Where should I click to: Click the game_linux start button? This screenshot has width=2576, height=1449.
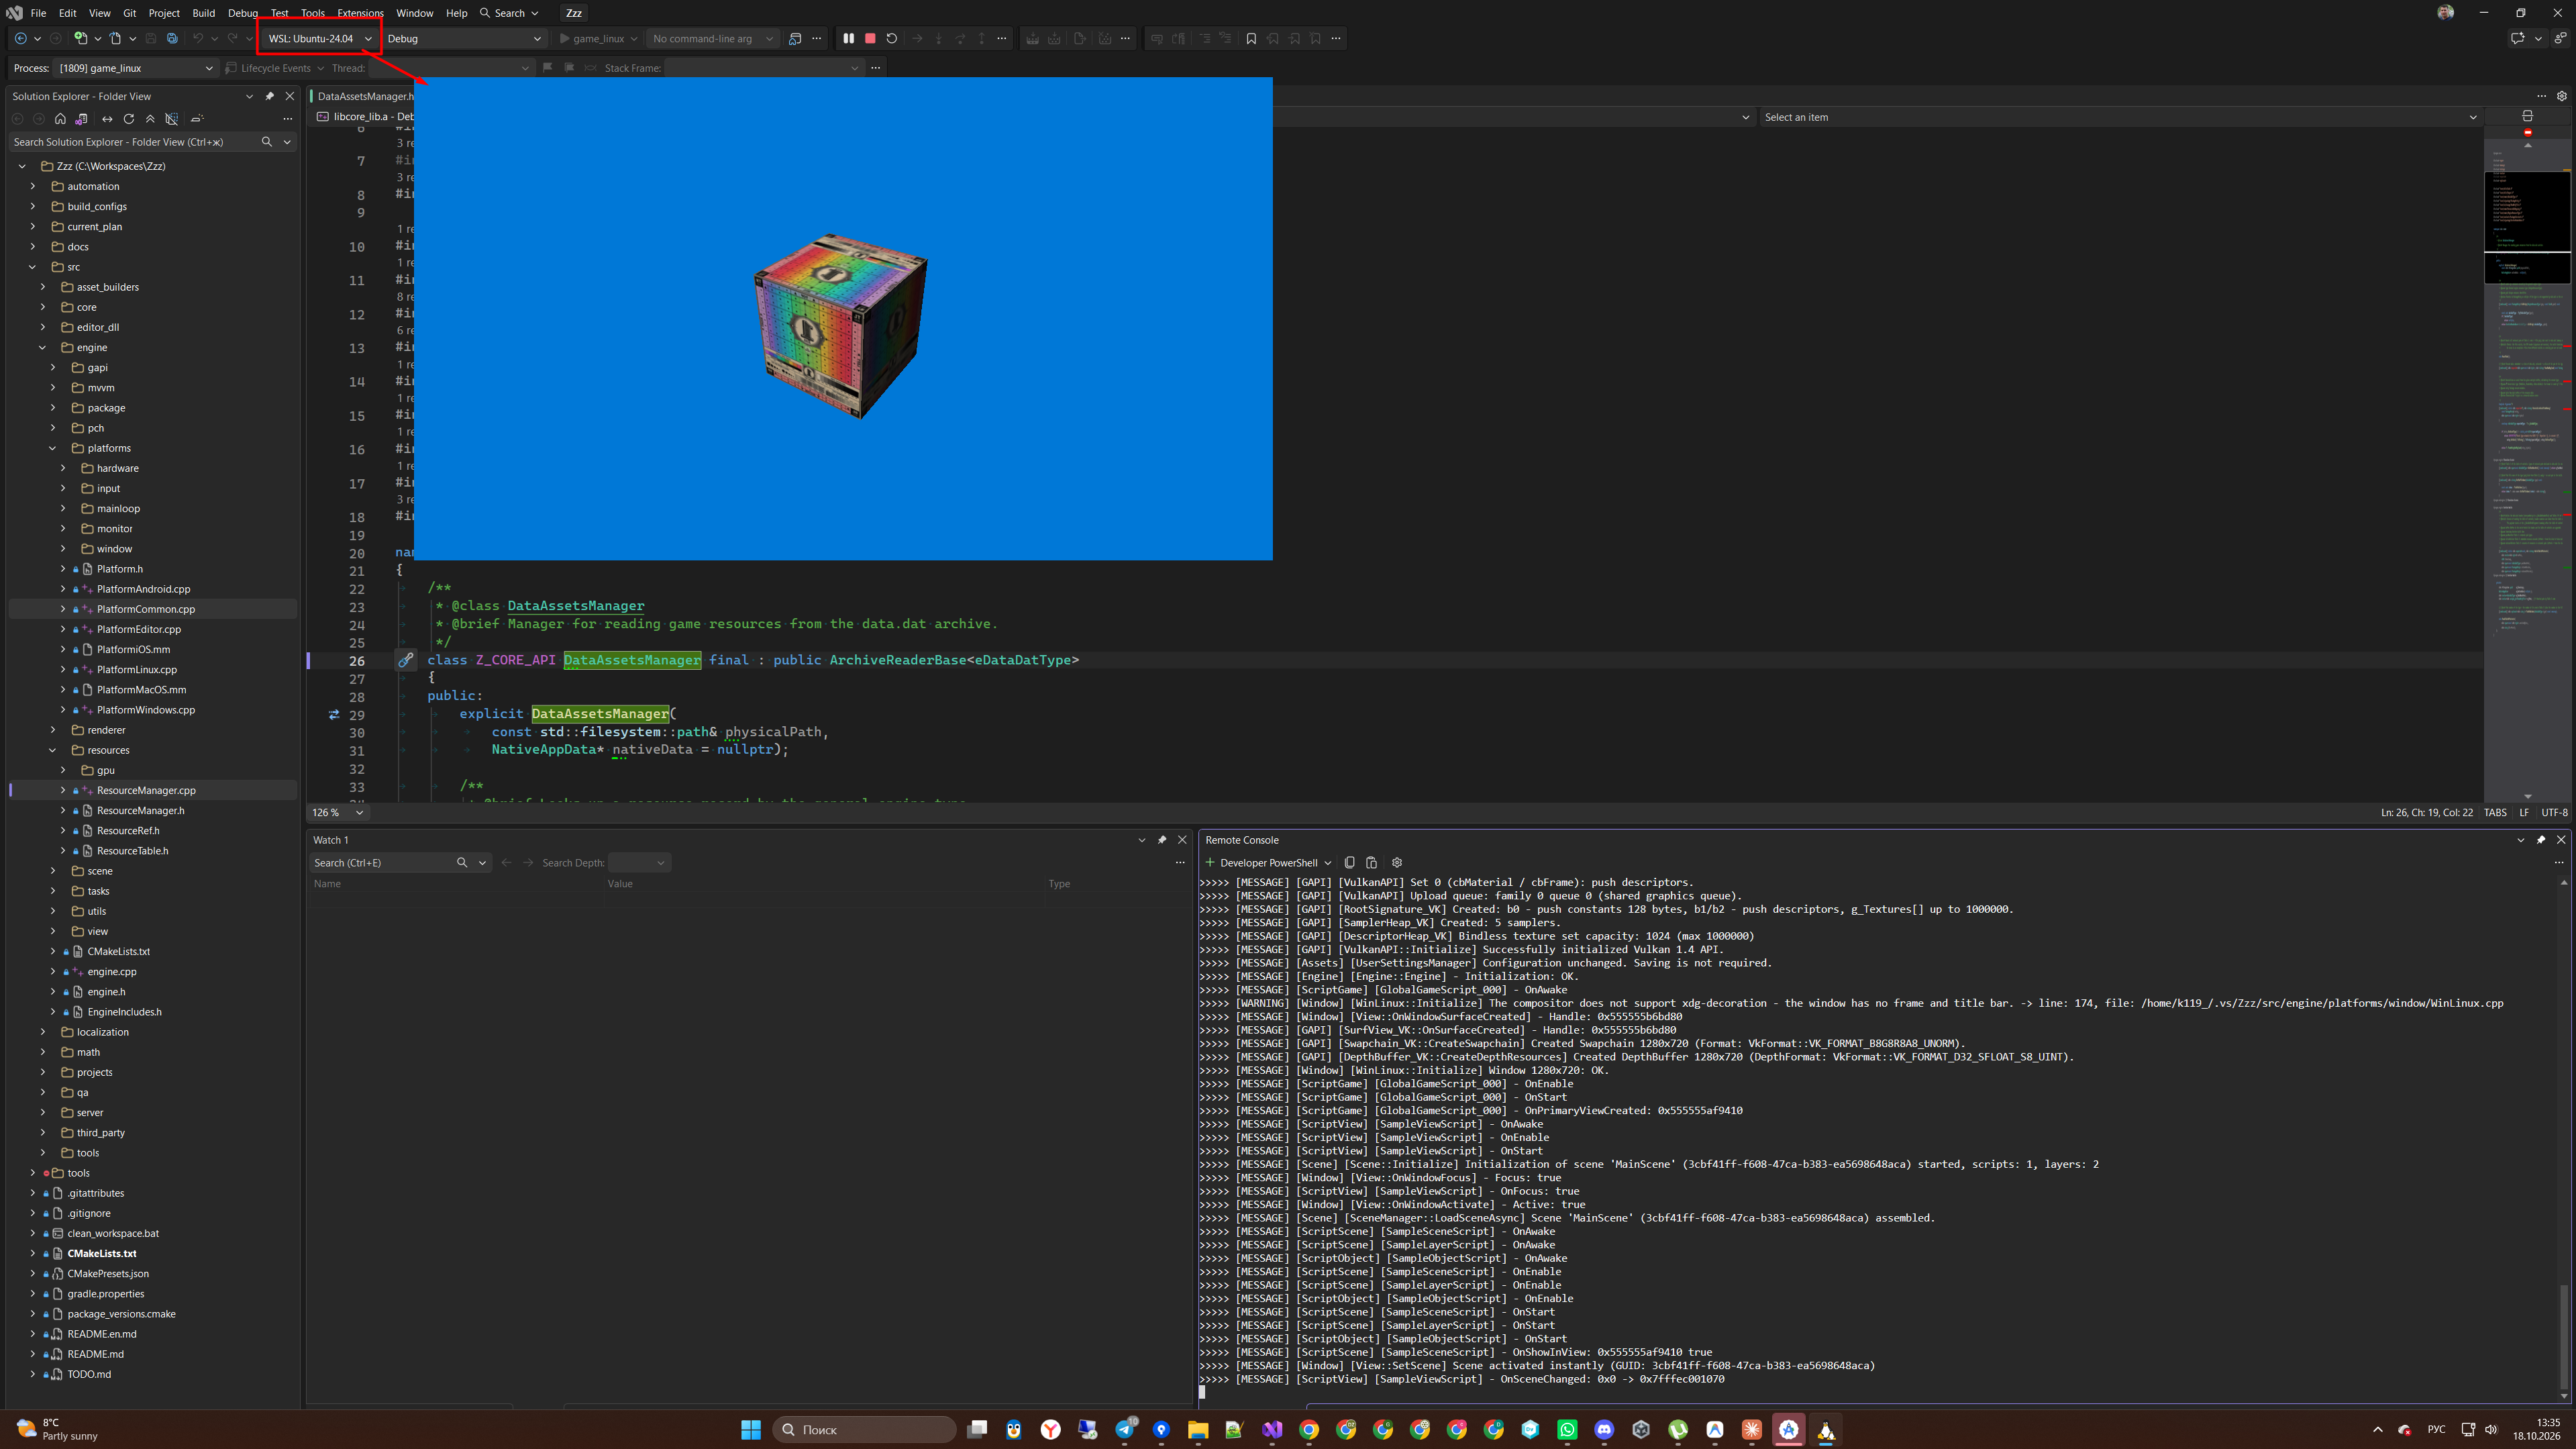tap(592, 38)
